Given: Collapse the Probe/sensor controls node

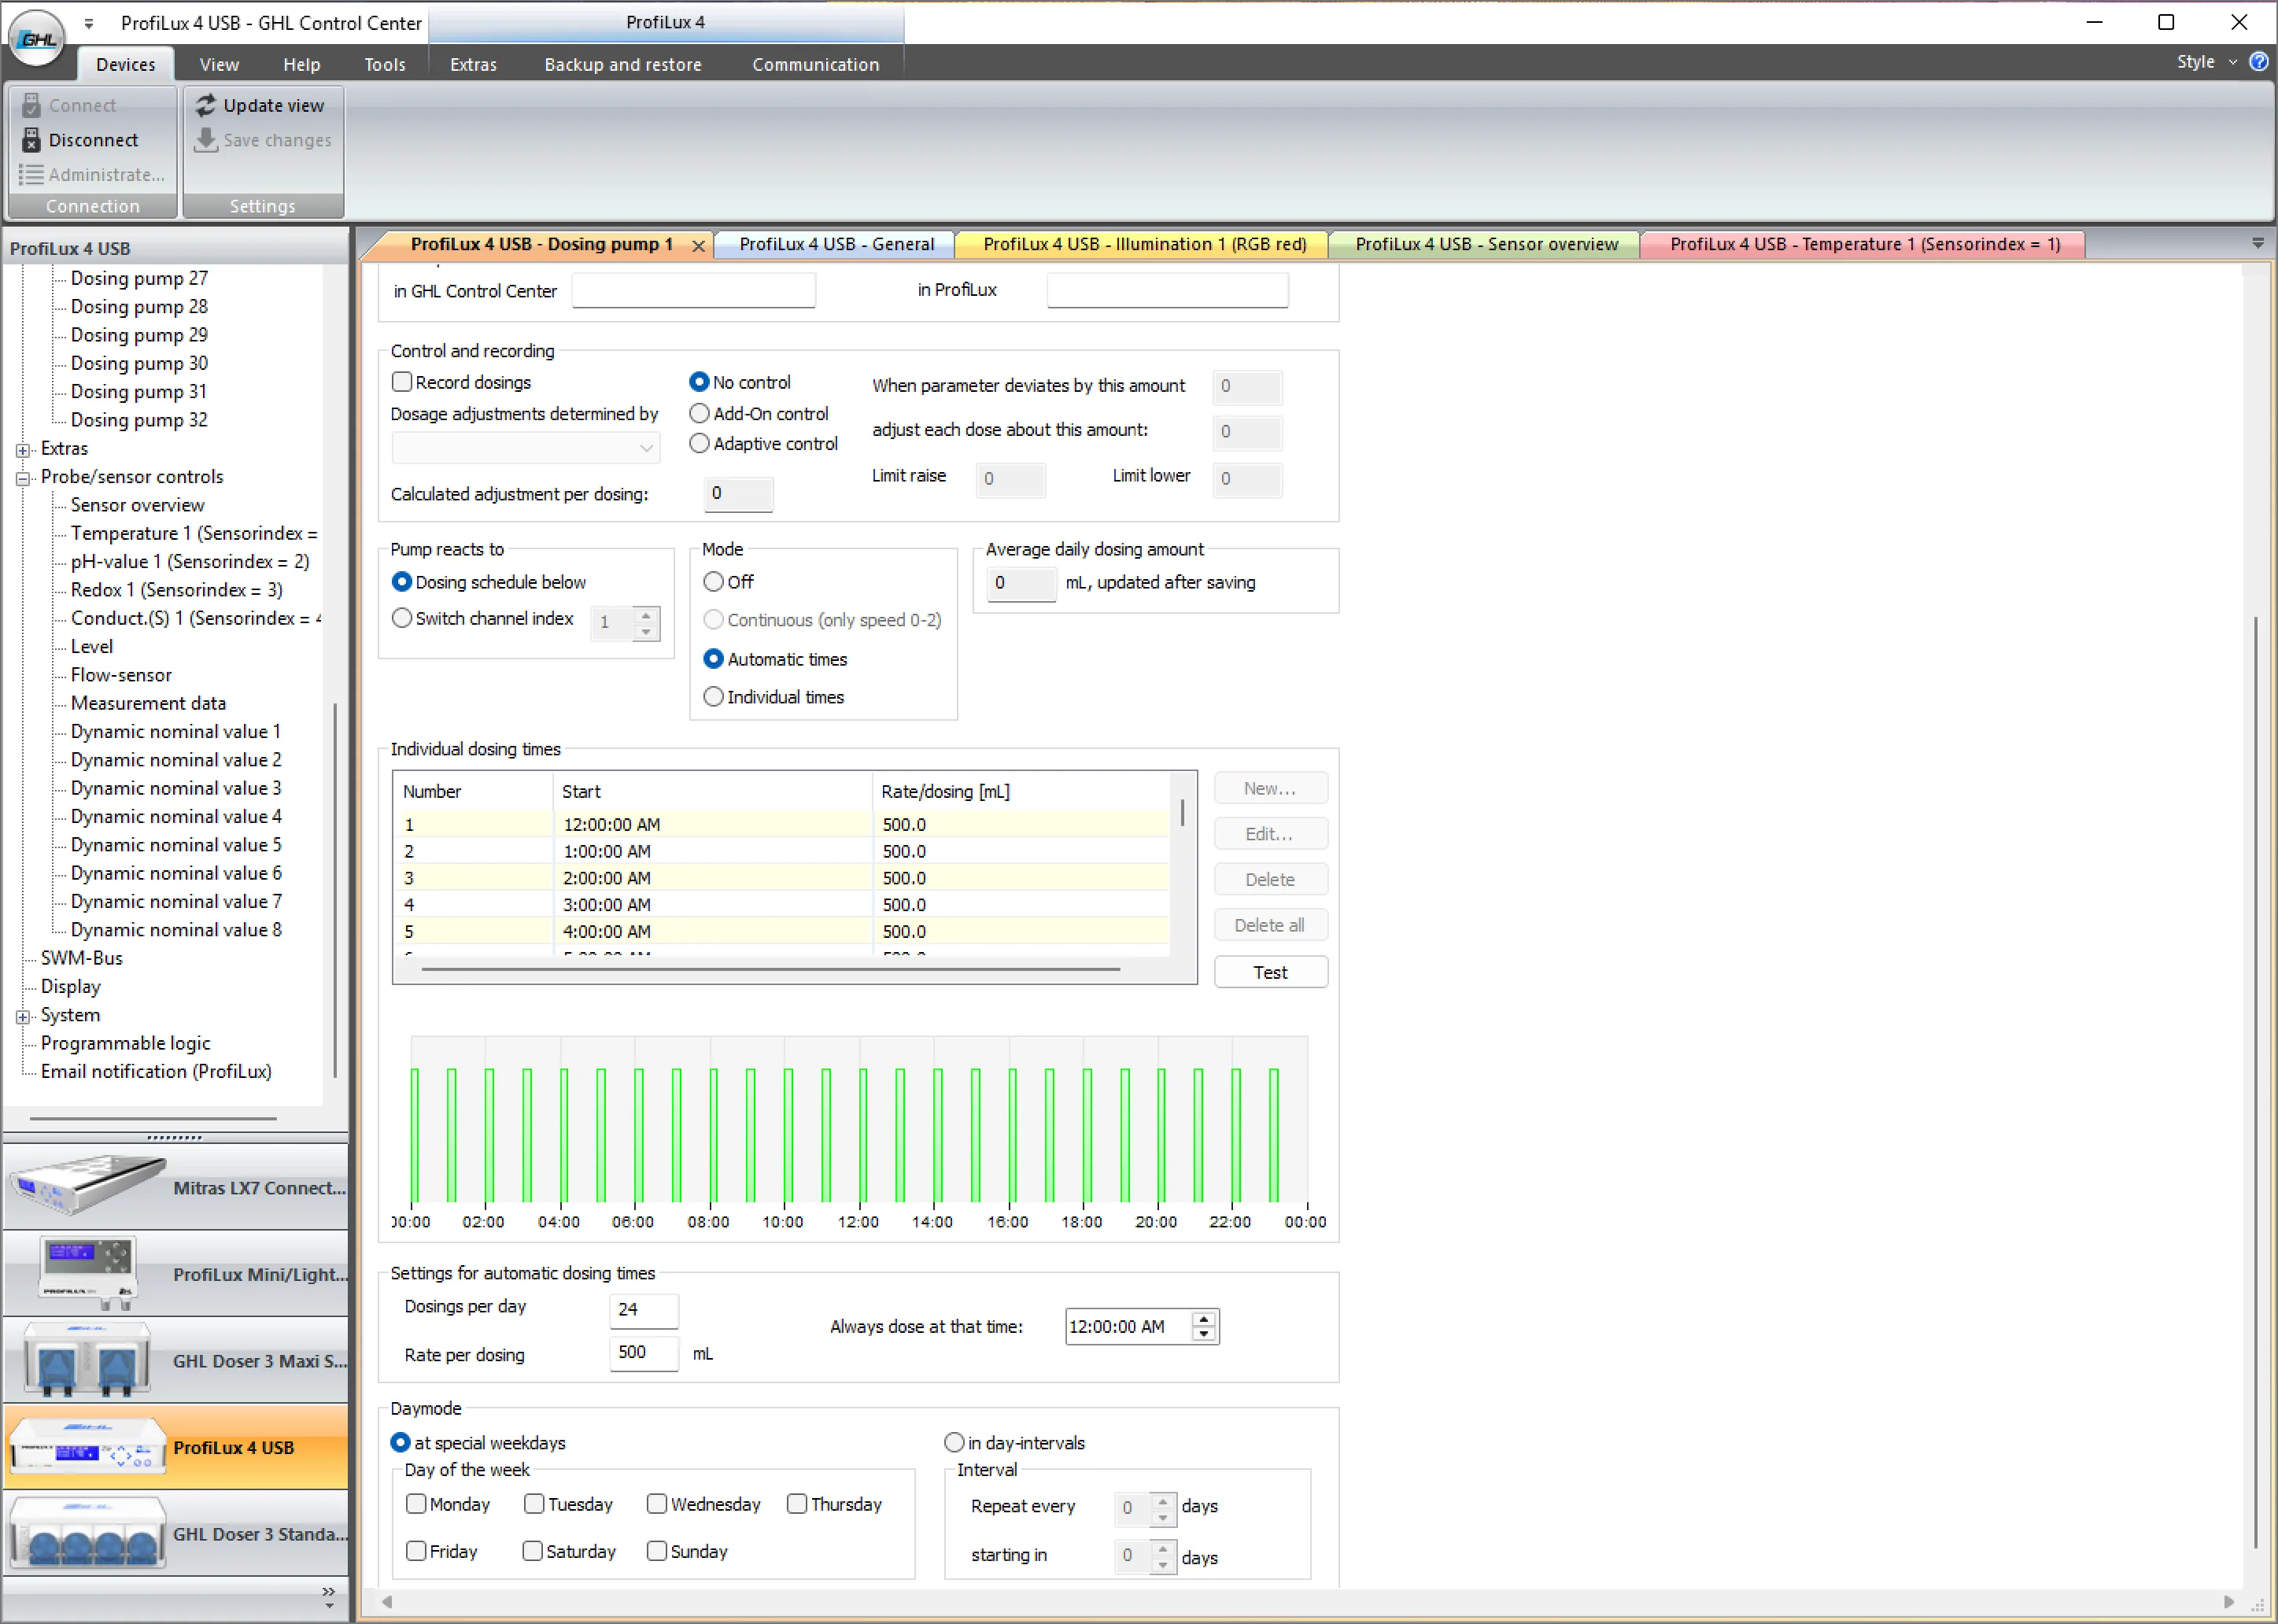Looking at the screenshot, I should click(23, 478).
